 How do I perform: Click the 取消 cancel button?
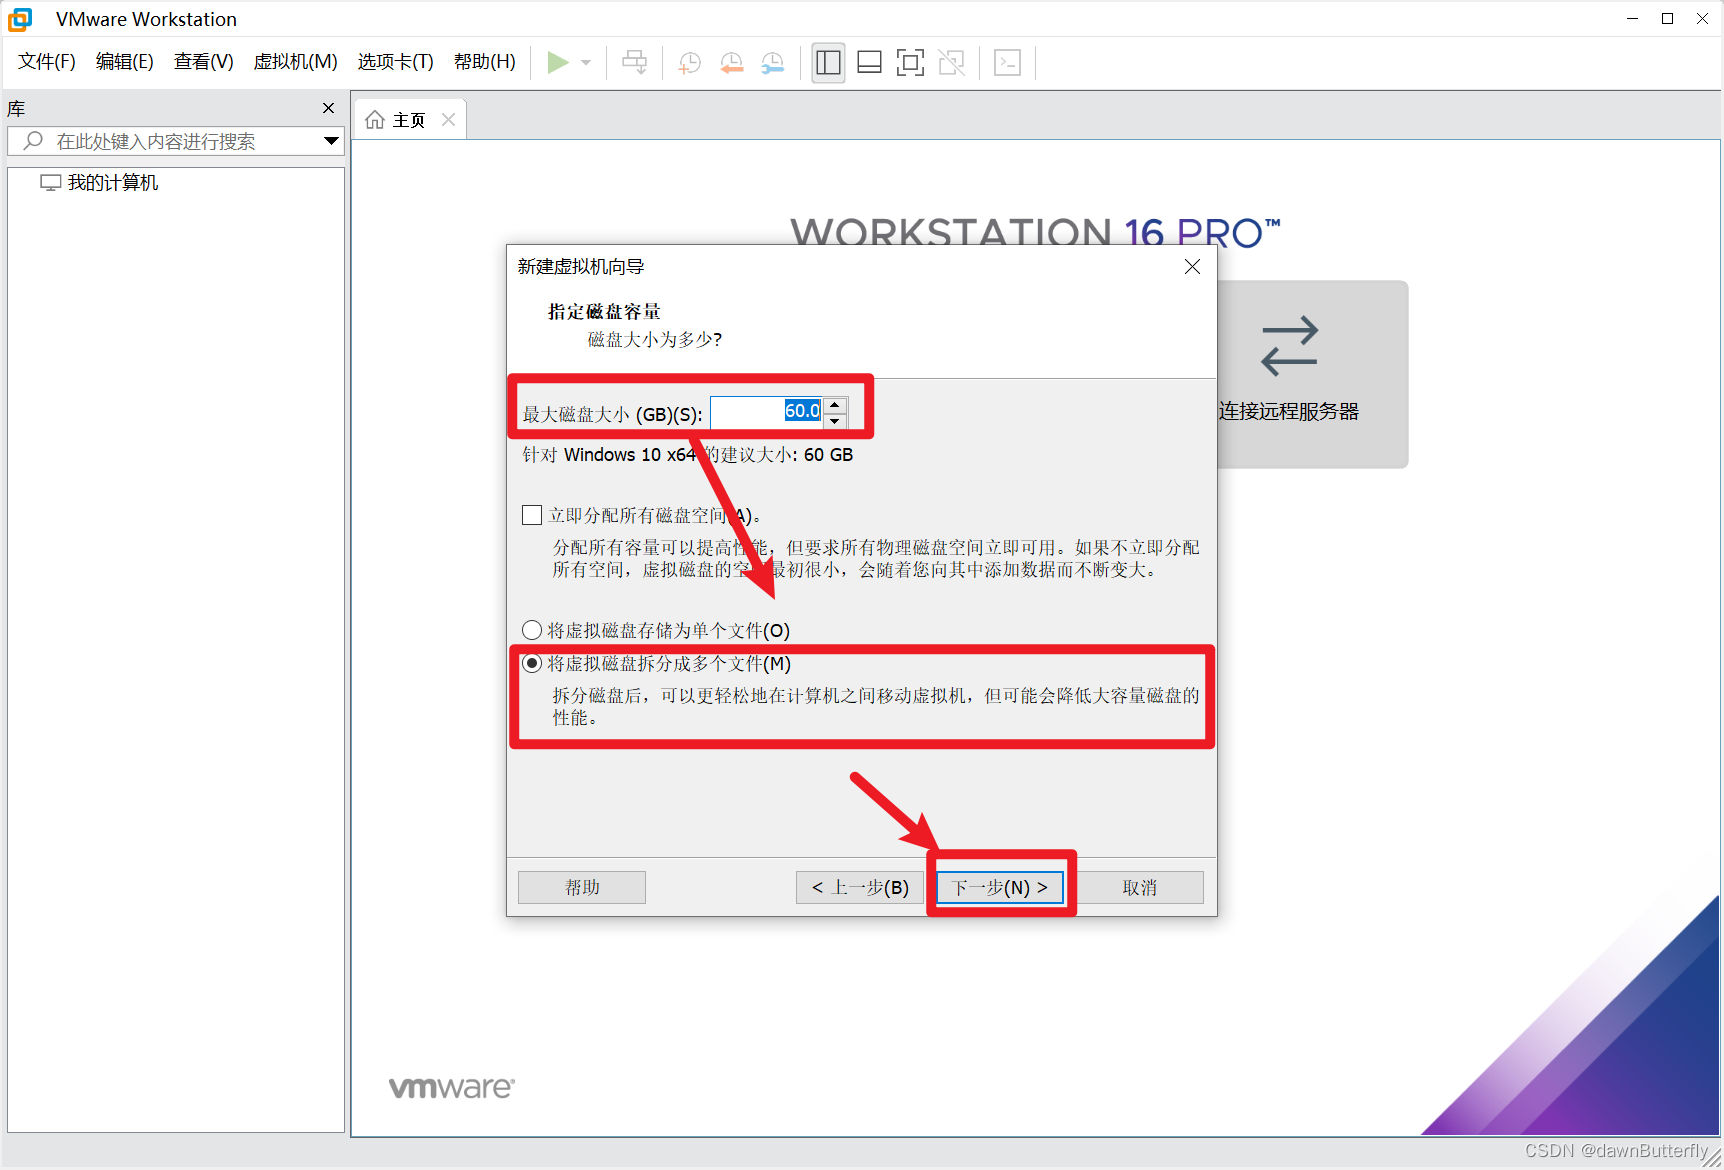click(x=1140, y=887)
